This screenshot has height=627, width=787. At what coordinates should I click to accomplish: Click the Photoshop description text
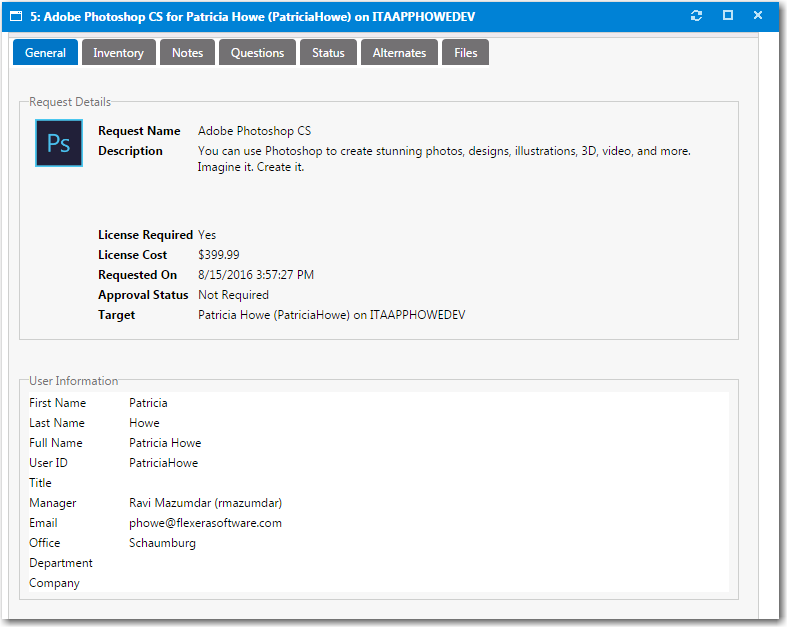tap(444, 152)
